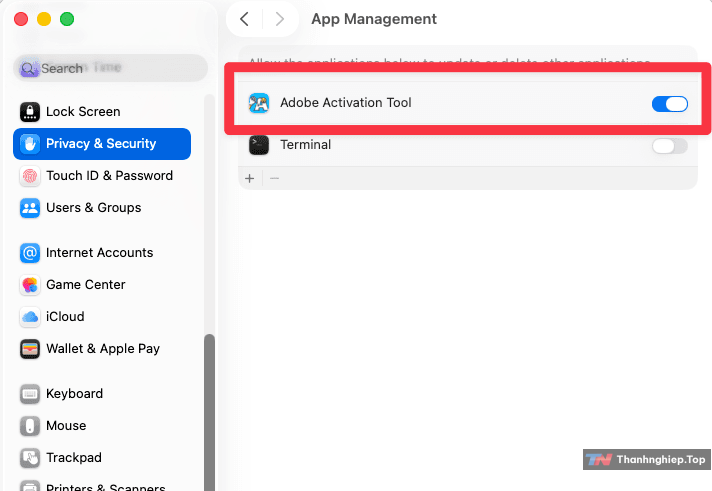Click the Lock Screen icon in sidebar
712x491 pixels.
(x=30, y=112)
